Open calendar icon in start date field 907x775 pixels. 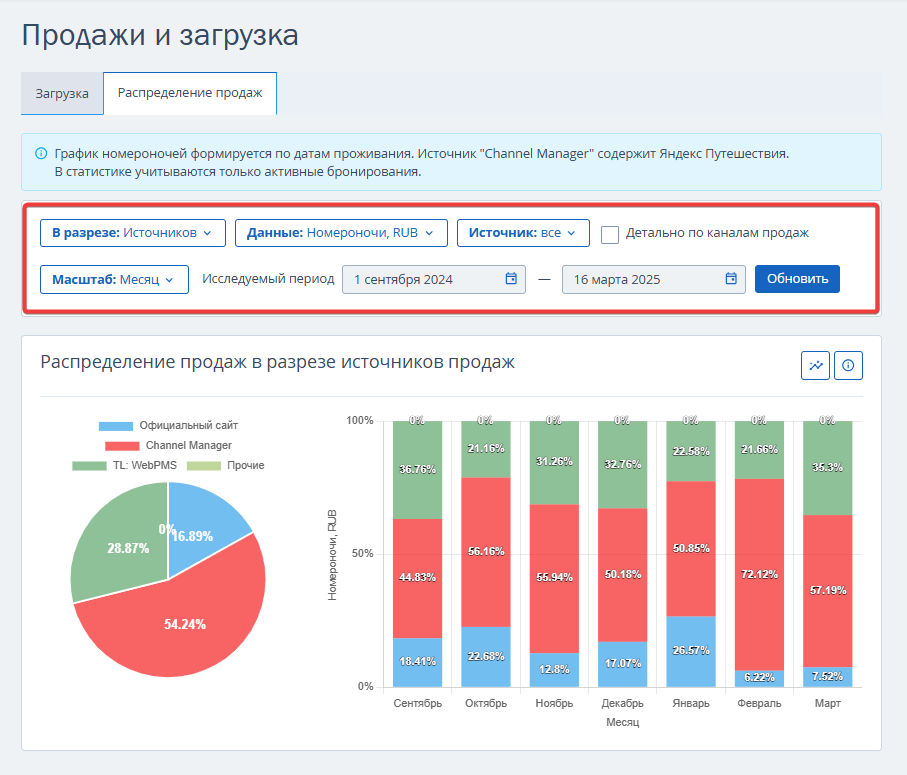pyautogui.click(x=511, y=279)
